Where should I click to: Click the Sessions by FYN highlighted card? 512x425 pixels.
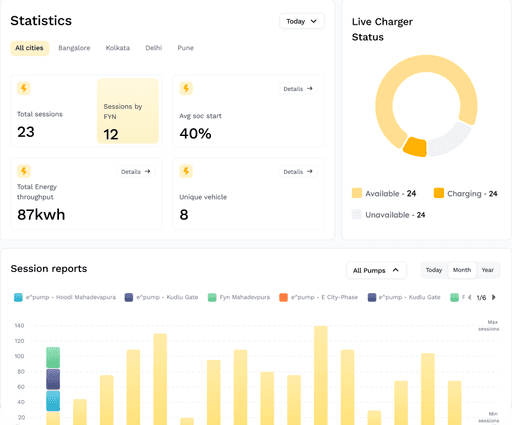(128, 111)
